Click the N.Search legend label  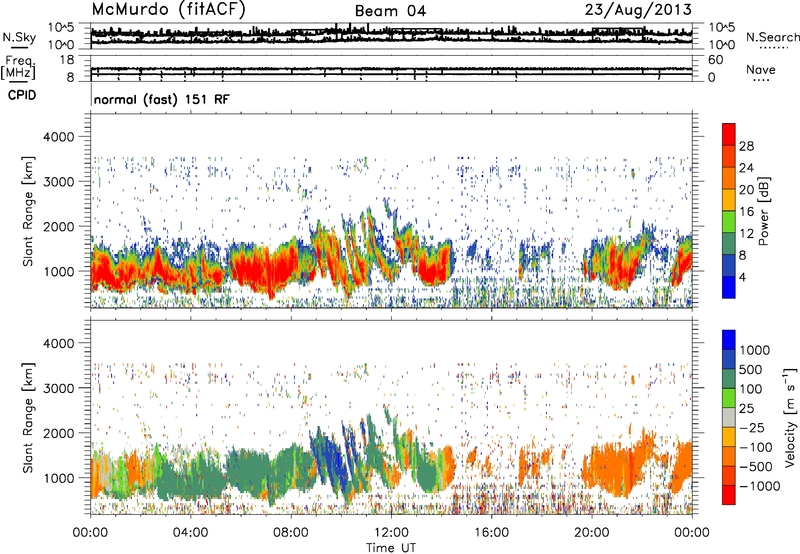pos(772,37)
